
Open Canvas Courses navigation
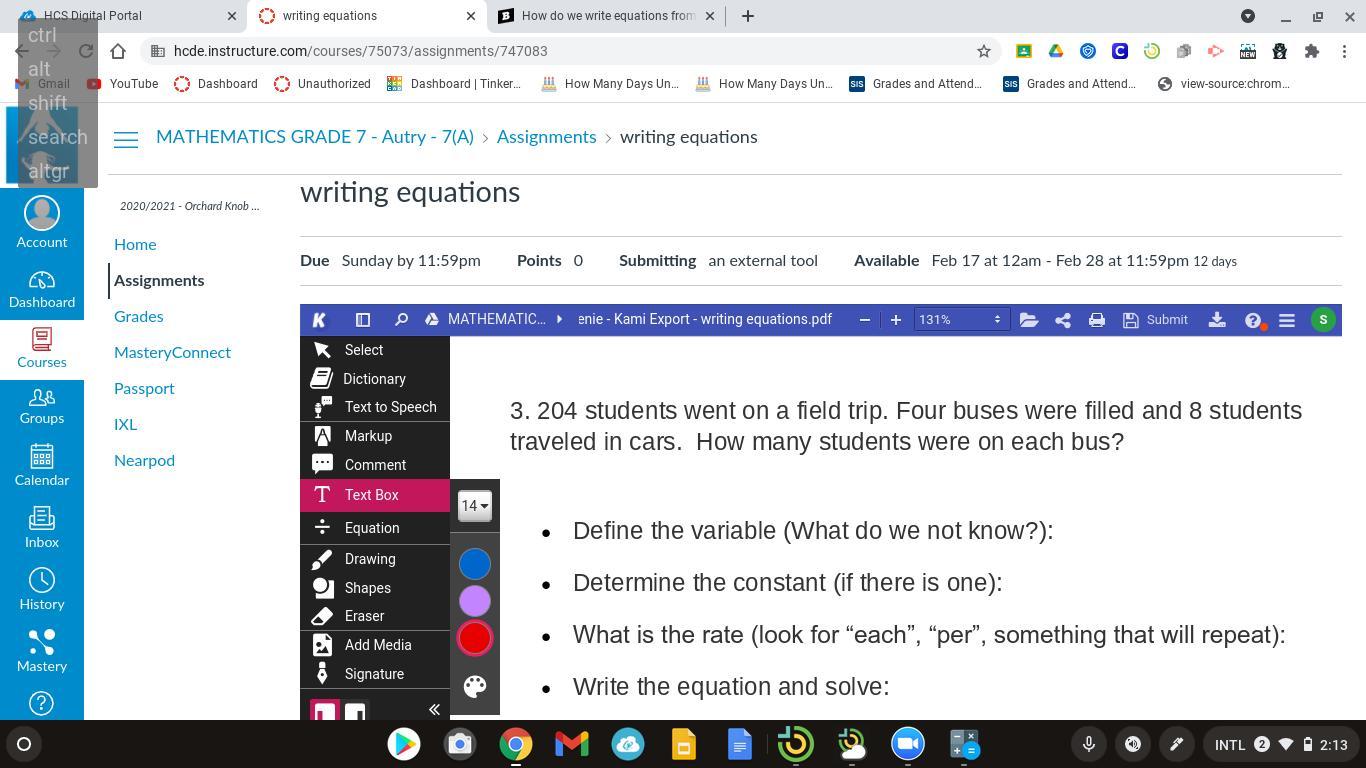42,349
